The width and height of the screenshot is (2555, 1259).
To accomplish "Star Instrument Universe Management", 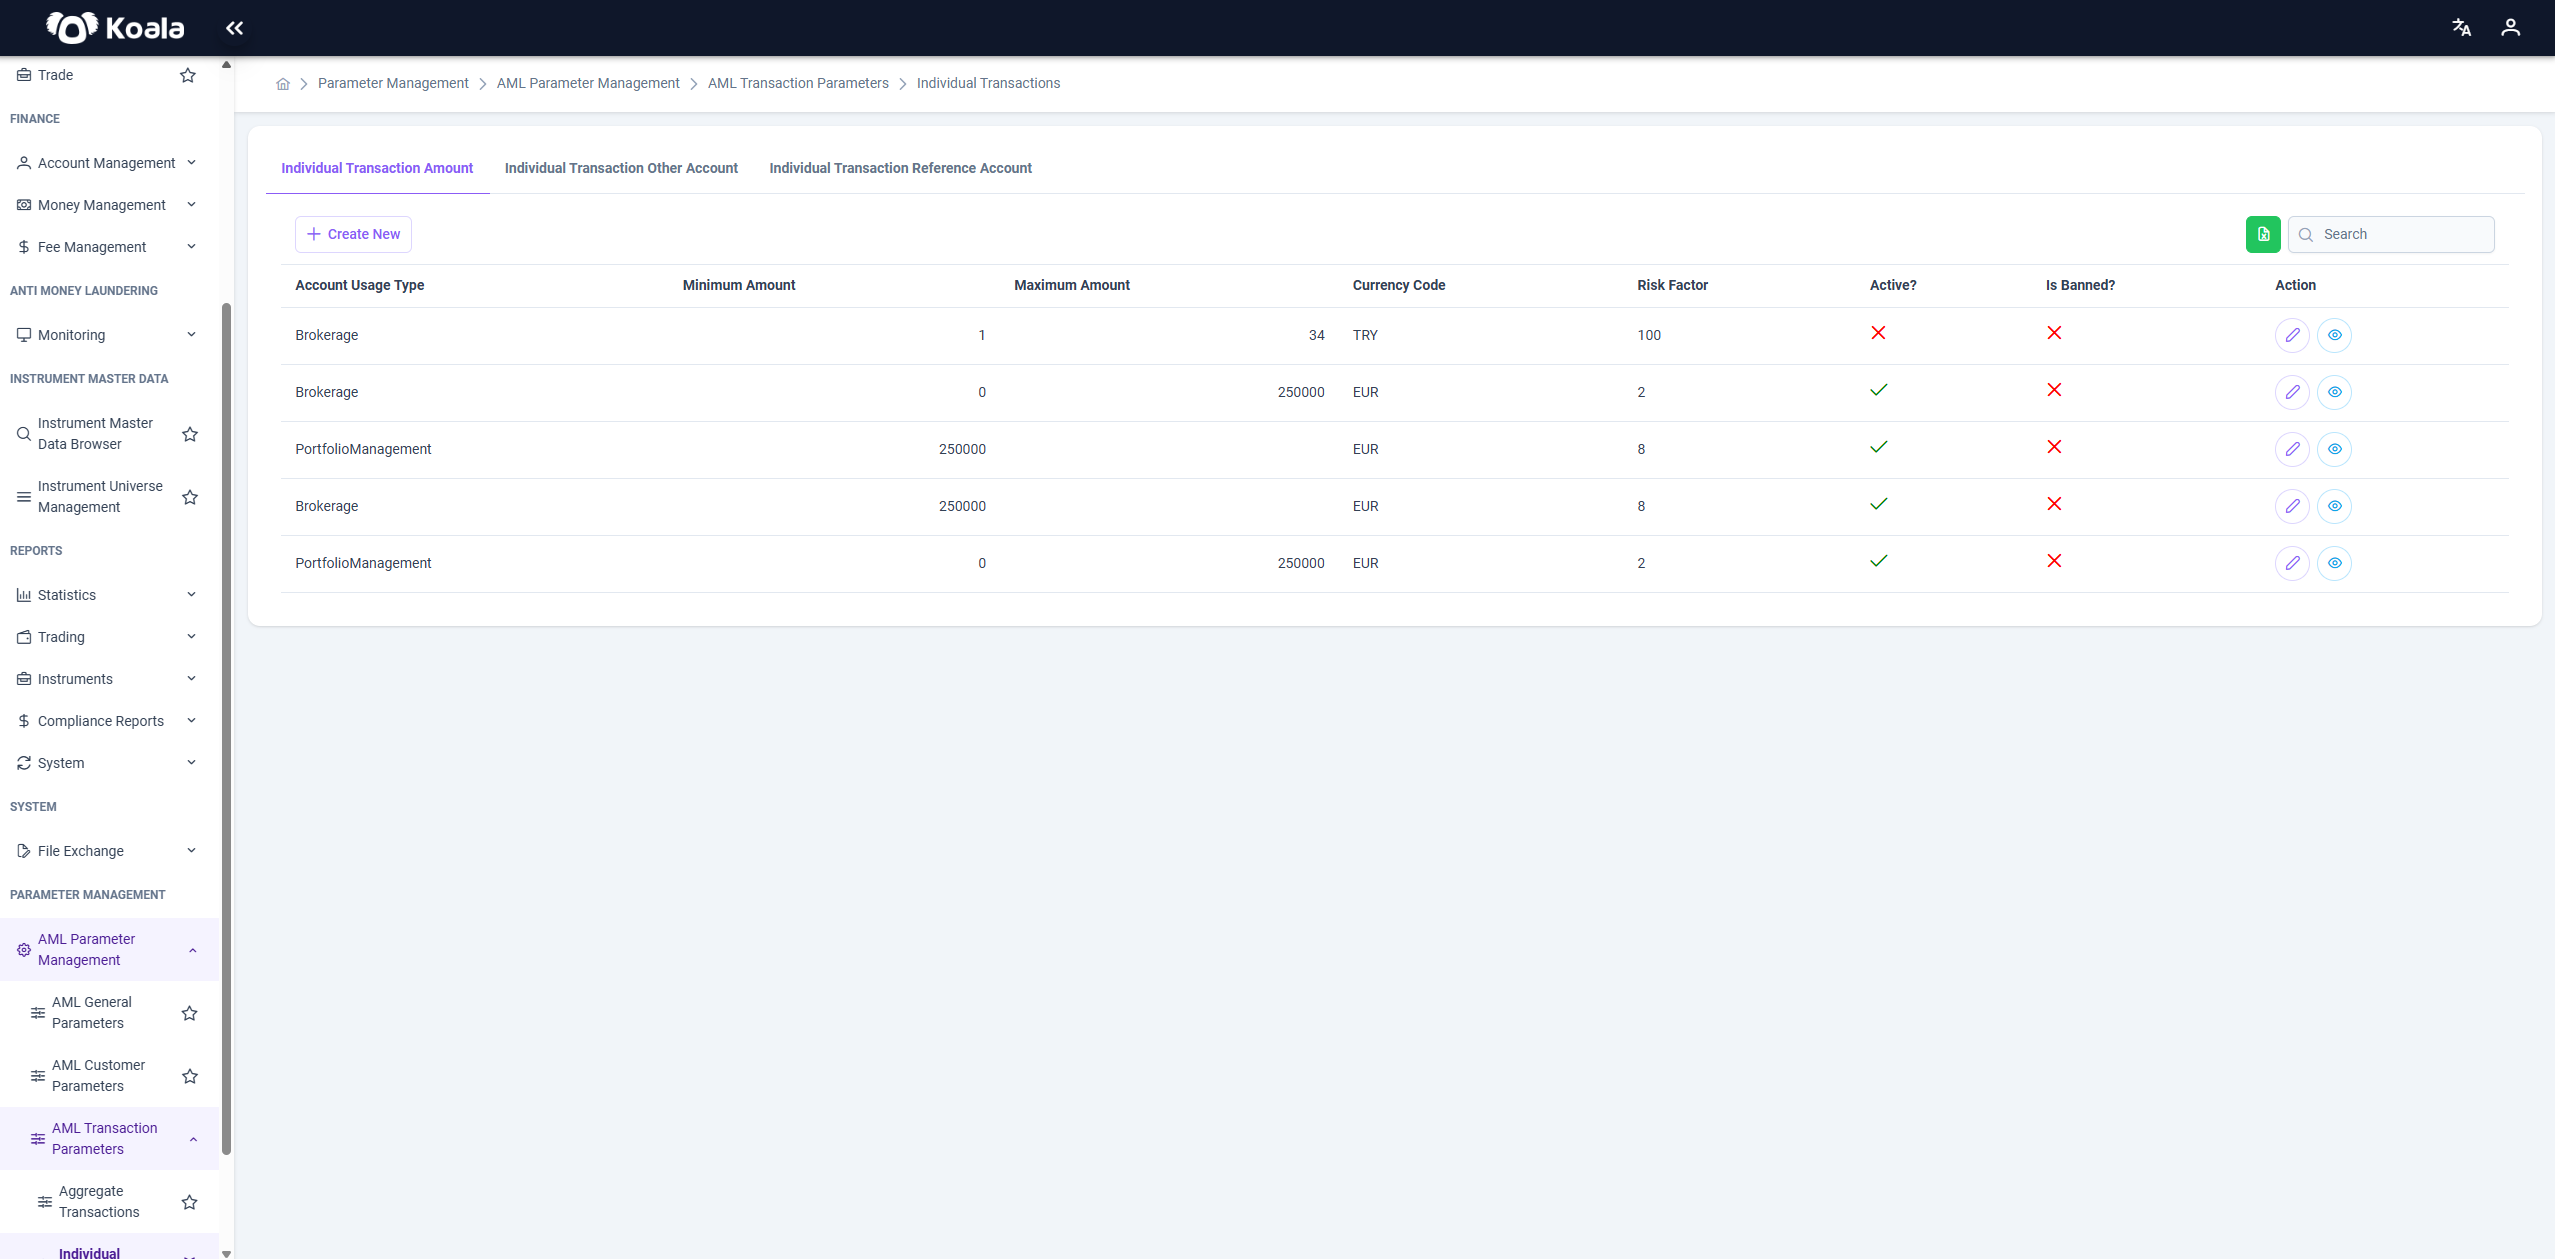I will click(190, 497).
